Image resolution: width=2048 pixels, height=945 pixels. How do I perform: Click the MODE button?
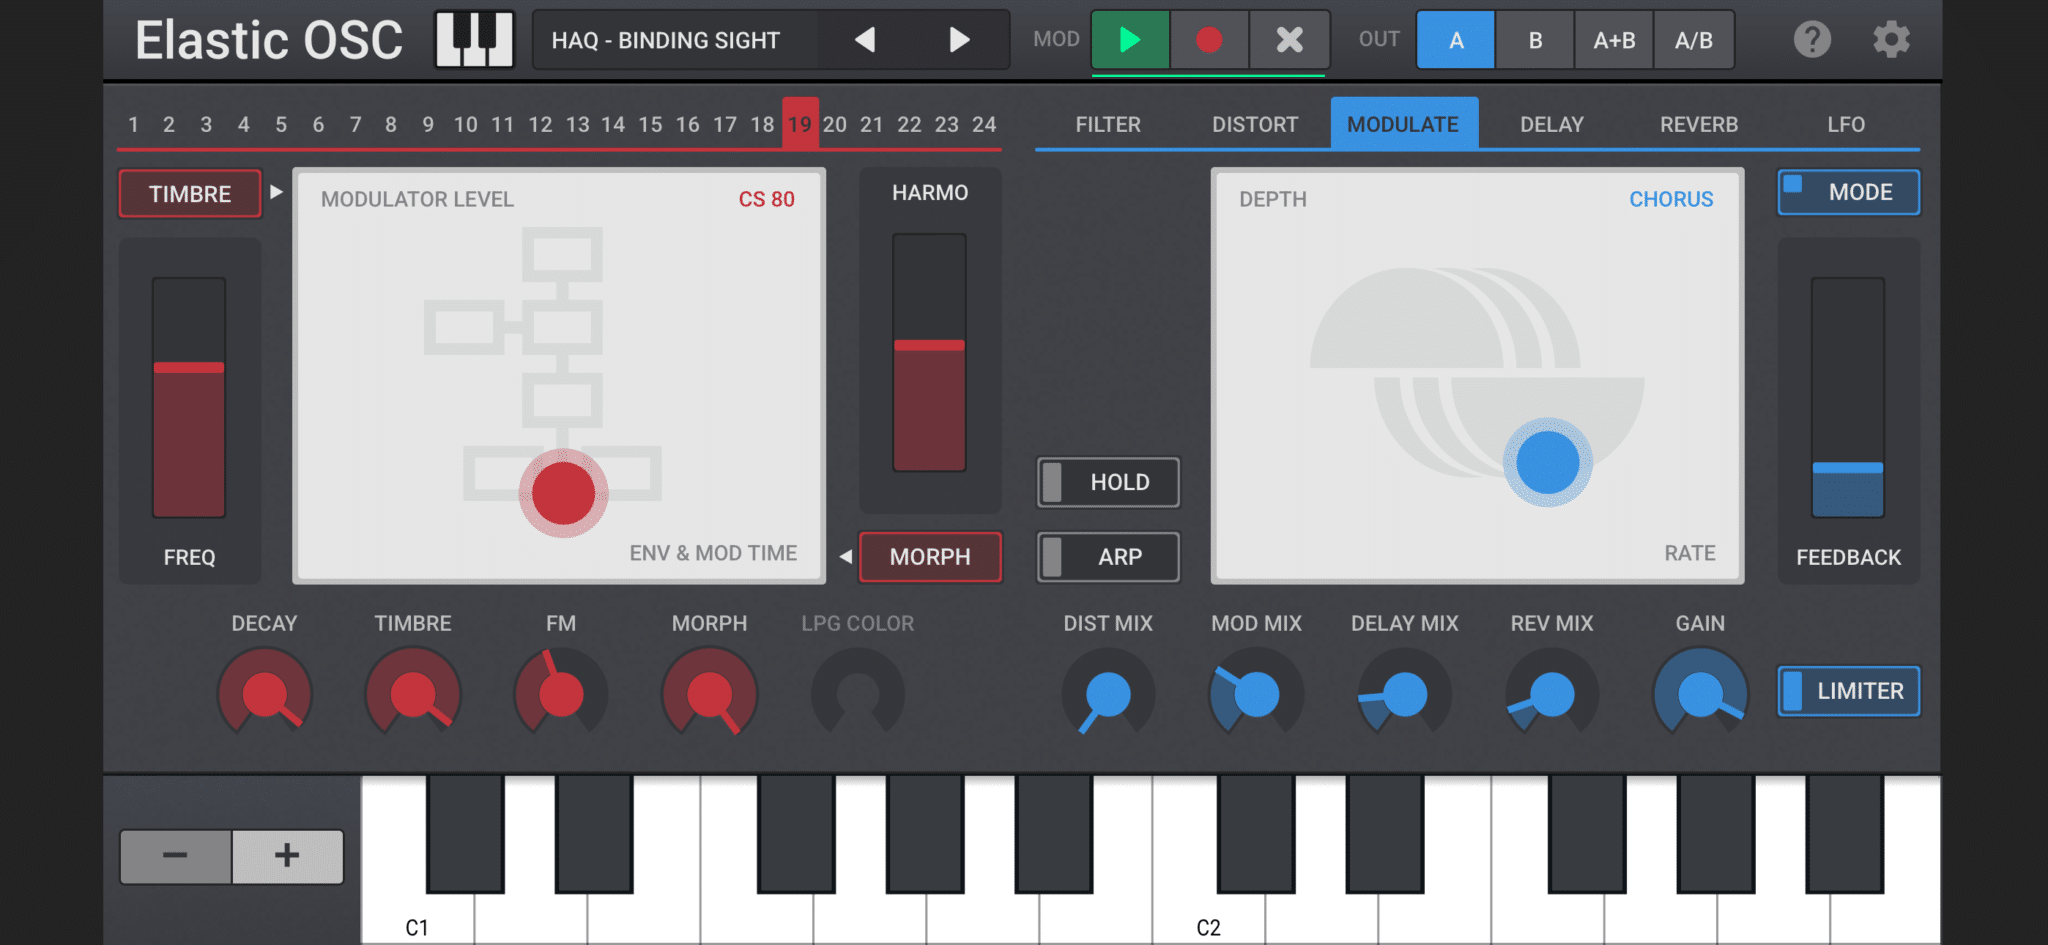coord(1848,192)
